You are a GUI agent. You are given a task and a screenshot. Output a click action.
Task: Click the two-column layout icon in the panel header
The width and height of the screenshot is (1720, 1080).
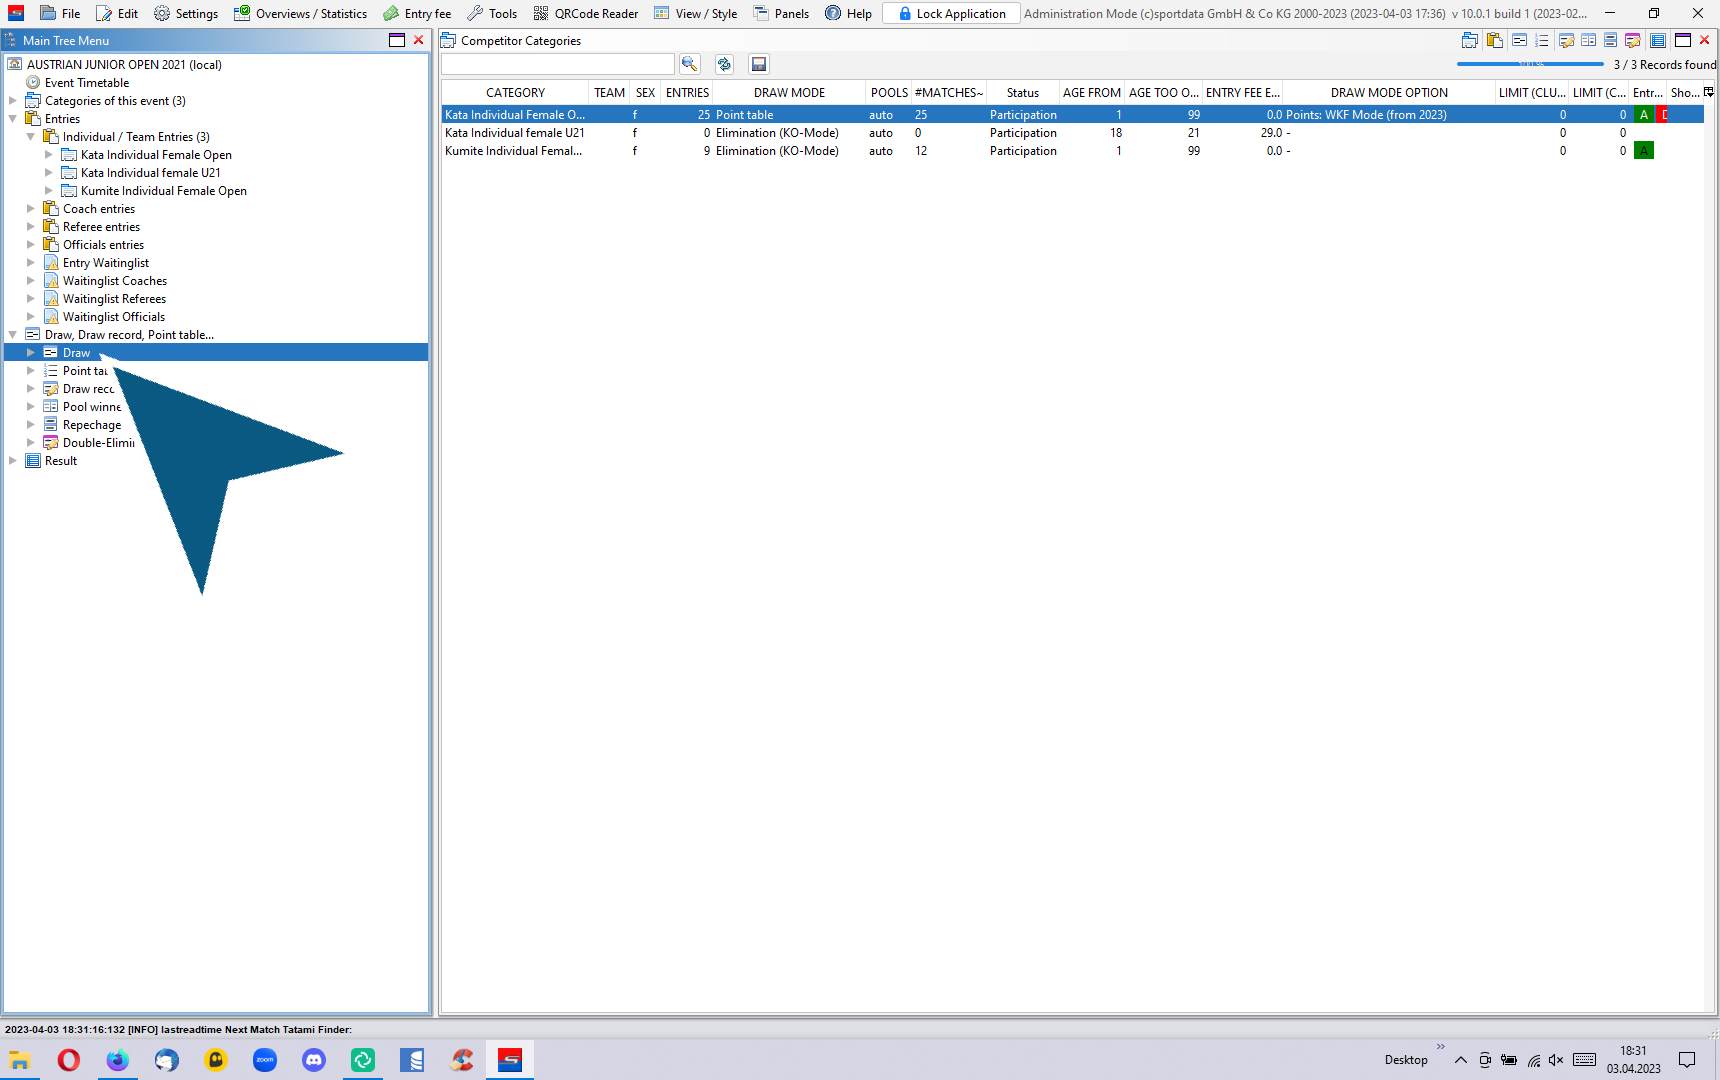coord(1588,40)
